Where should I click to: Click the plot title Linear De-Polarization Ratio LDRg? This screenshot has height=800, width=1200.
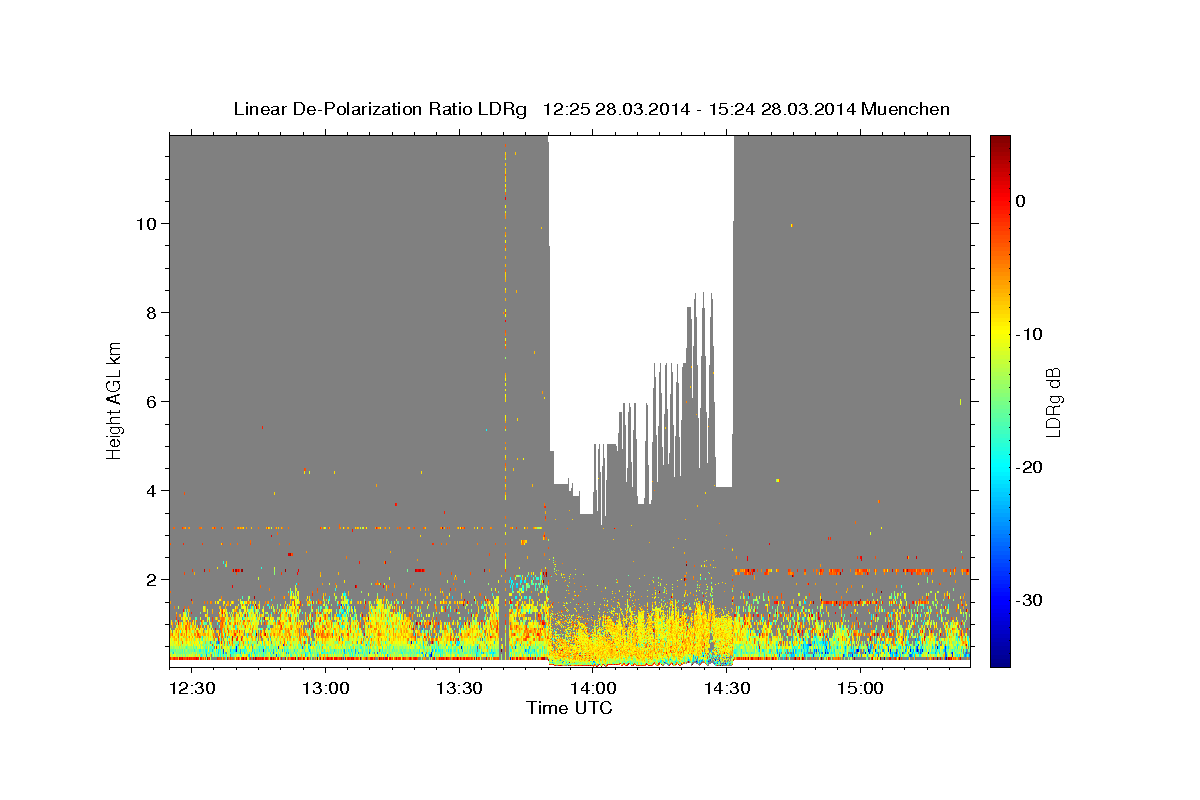(380, 109)
